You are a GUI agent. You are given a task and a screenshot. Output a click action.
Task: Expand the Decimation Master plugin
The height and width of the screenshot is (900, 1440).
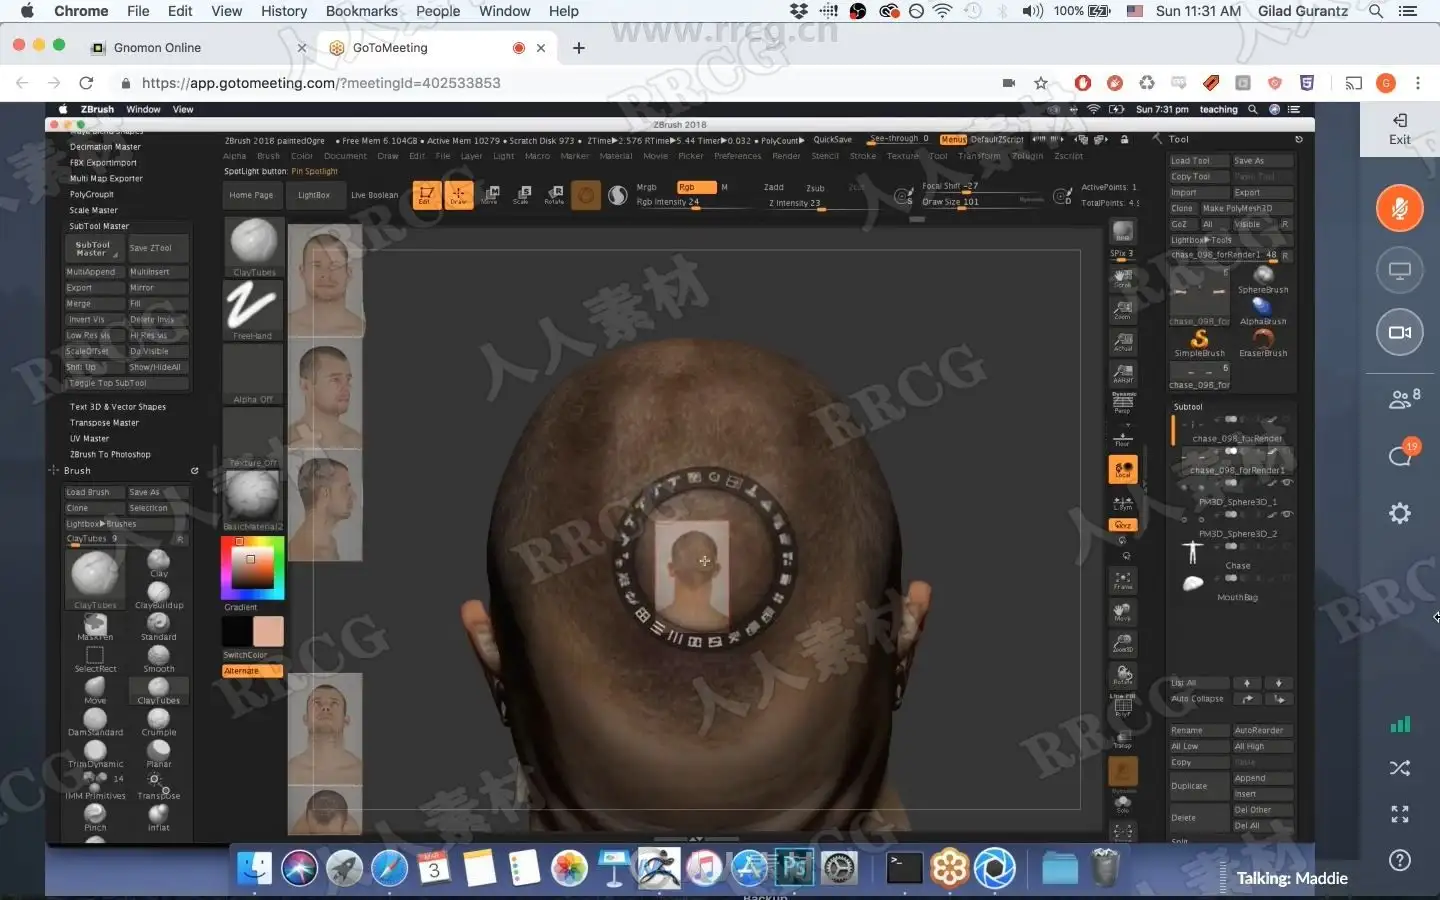(x=105, y=147)
